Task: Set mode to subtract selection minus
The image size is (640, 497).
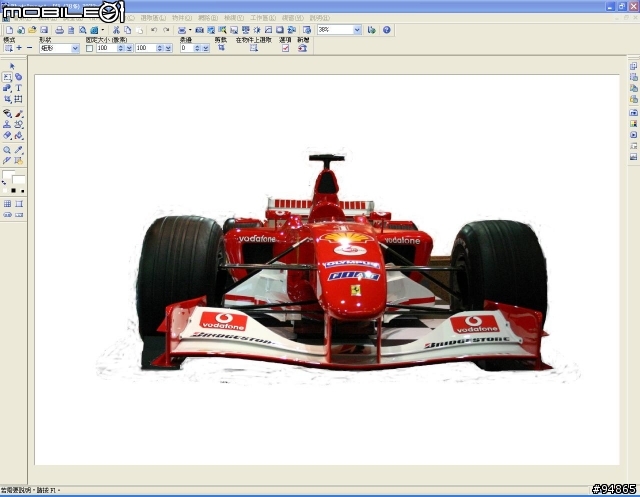Action: coord(29,48)
